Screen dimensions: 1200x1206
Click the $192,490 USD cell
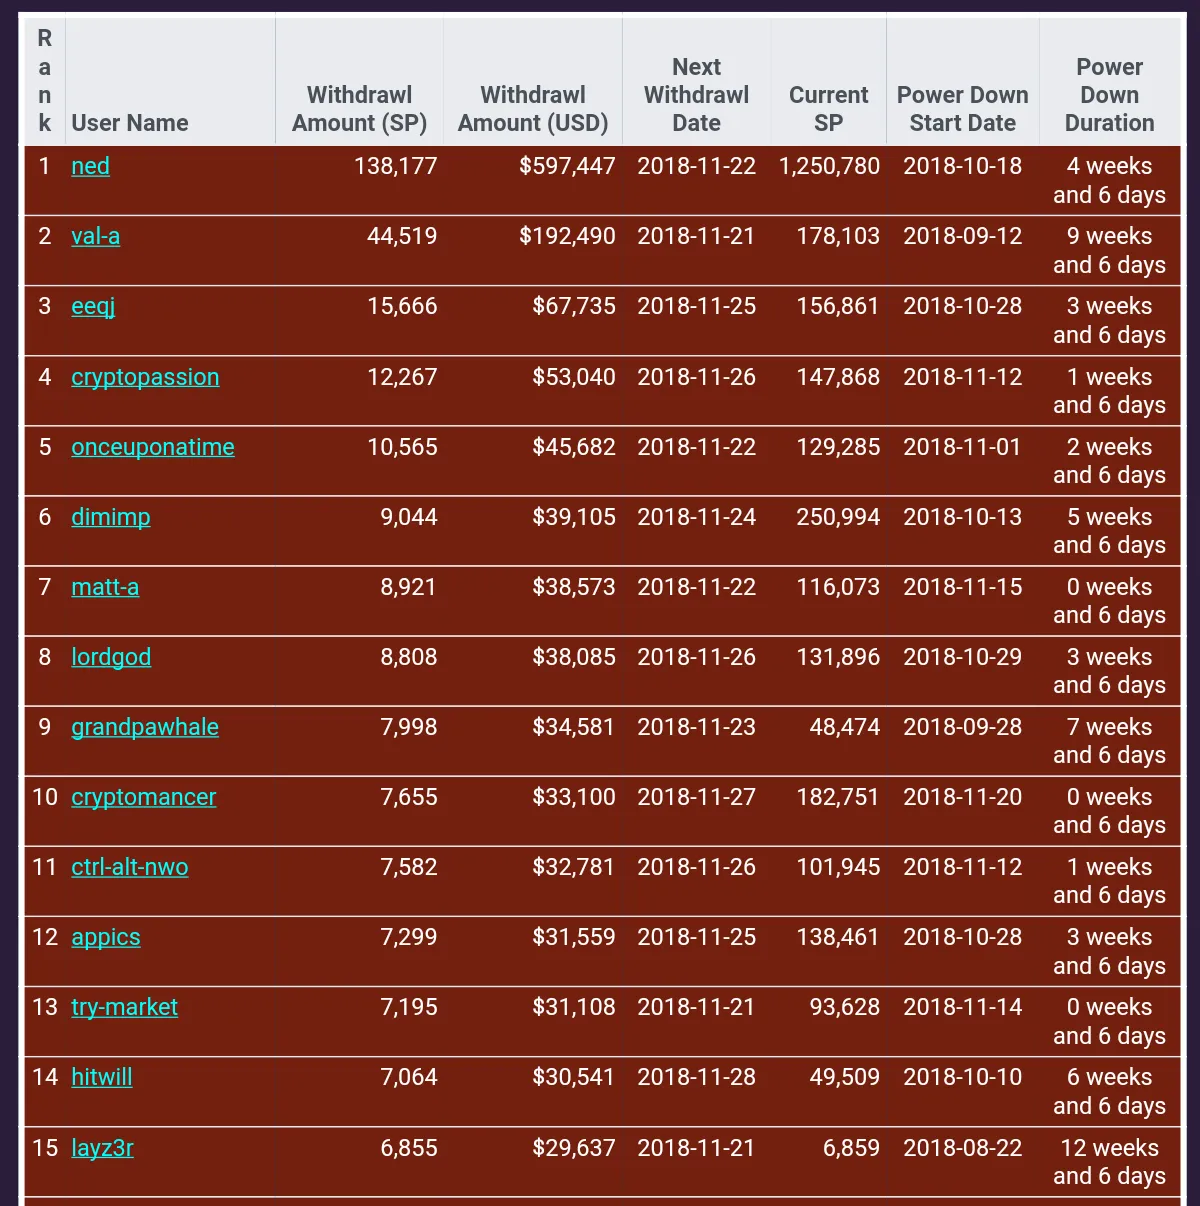pos(567,237)
